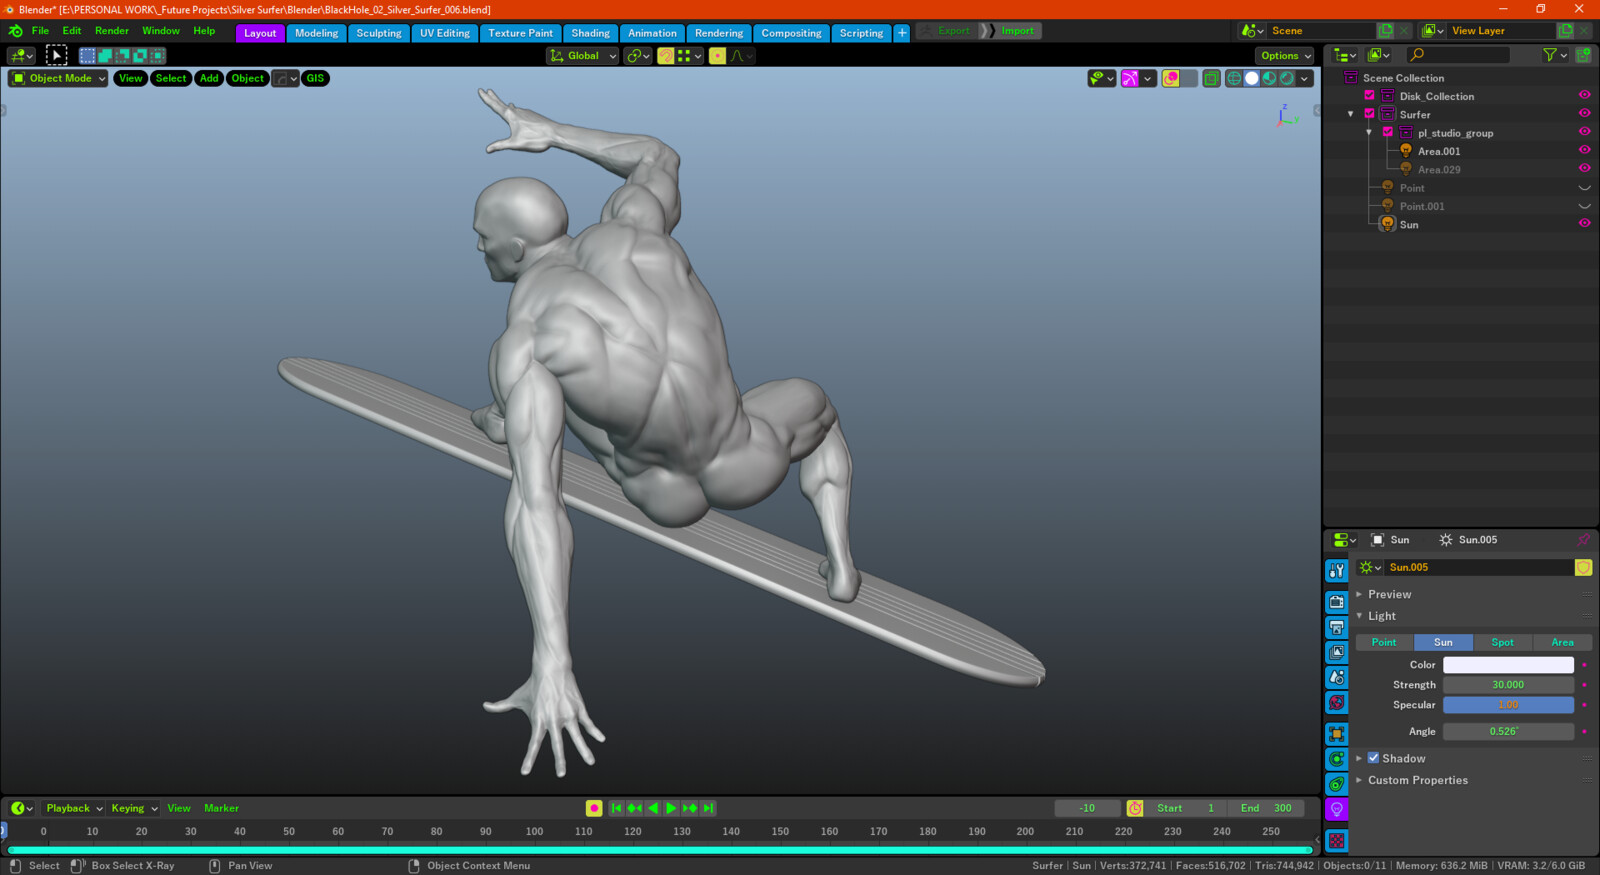This screenshot has height=875, width=1600.
Task: Click the Blender logo menu icon
Action: (15, 31)
